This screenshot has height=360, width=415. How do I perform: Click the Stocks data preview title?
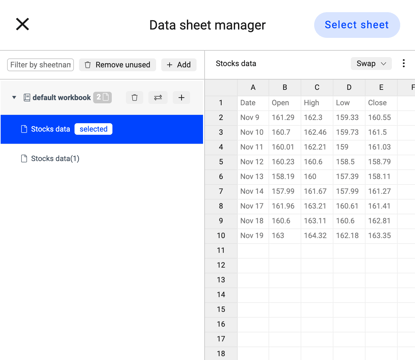coord(236,63)
